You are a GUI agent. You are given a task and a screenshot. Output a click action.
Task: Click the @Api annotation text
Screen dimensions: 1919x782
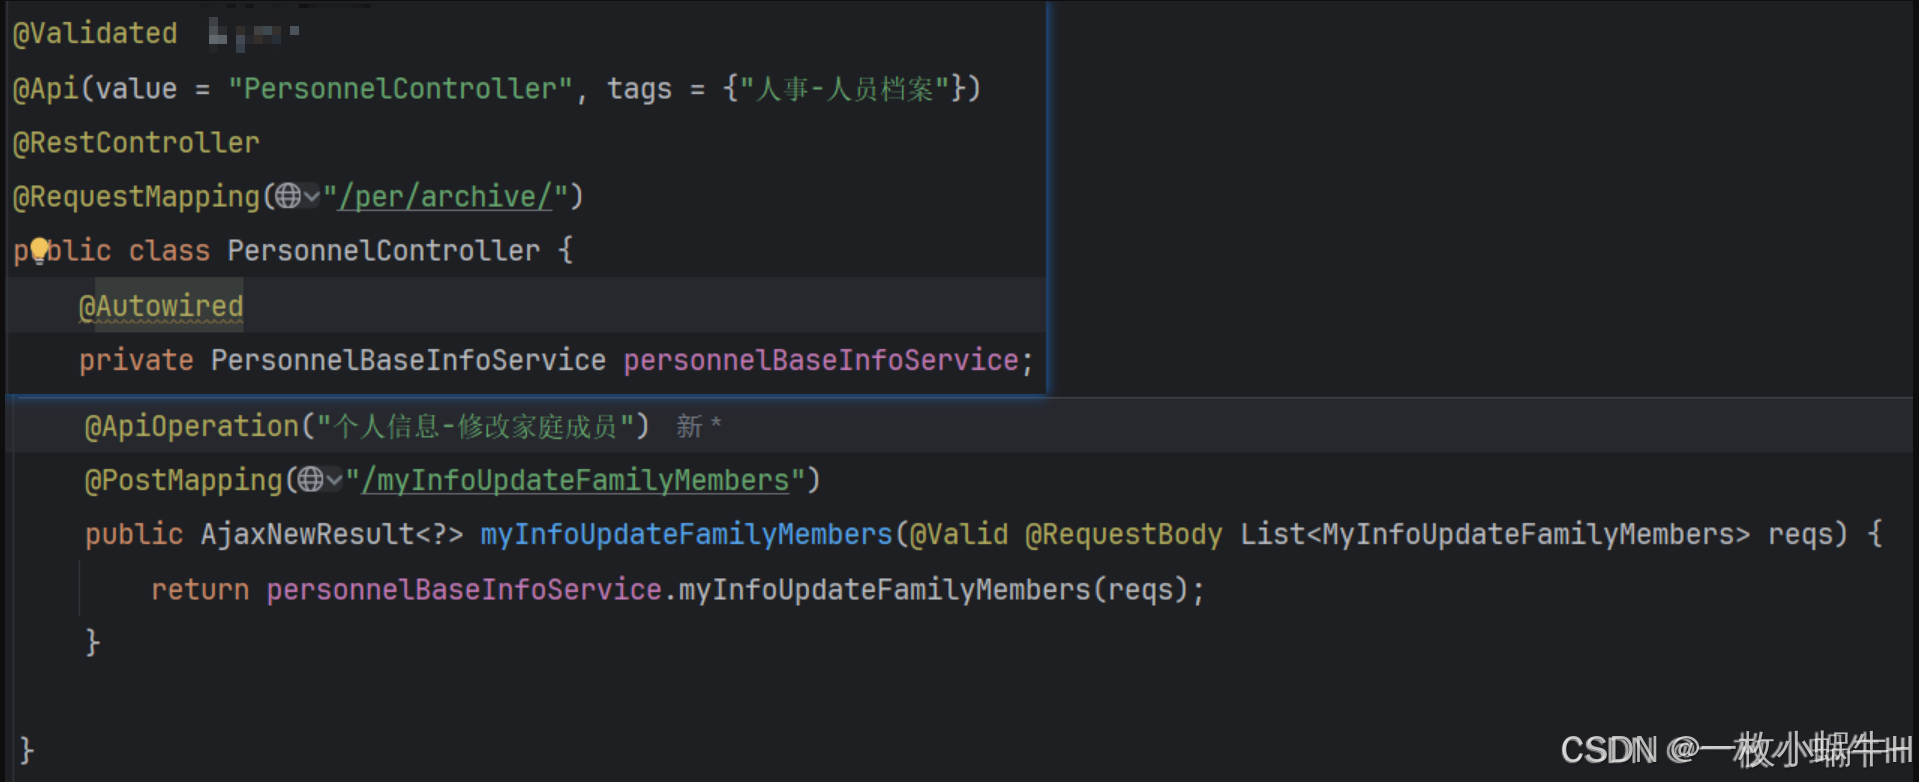[x=45, y=89]
